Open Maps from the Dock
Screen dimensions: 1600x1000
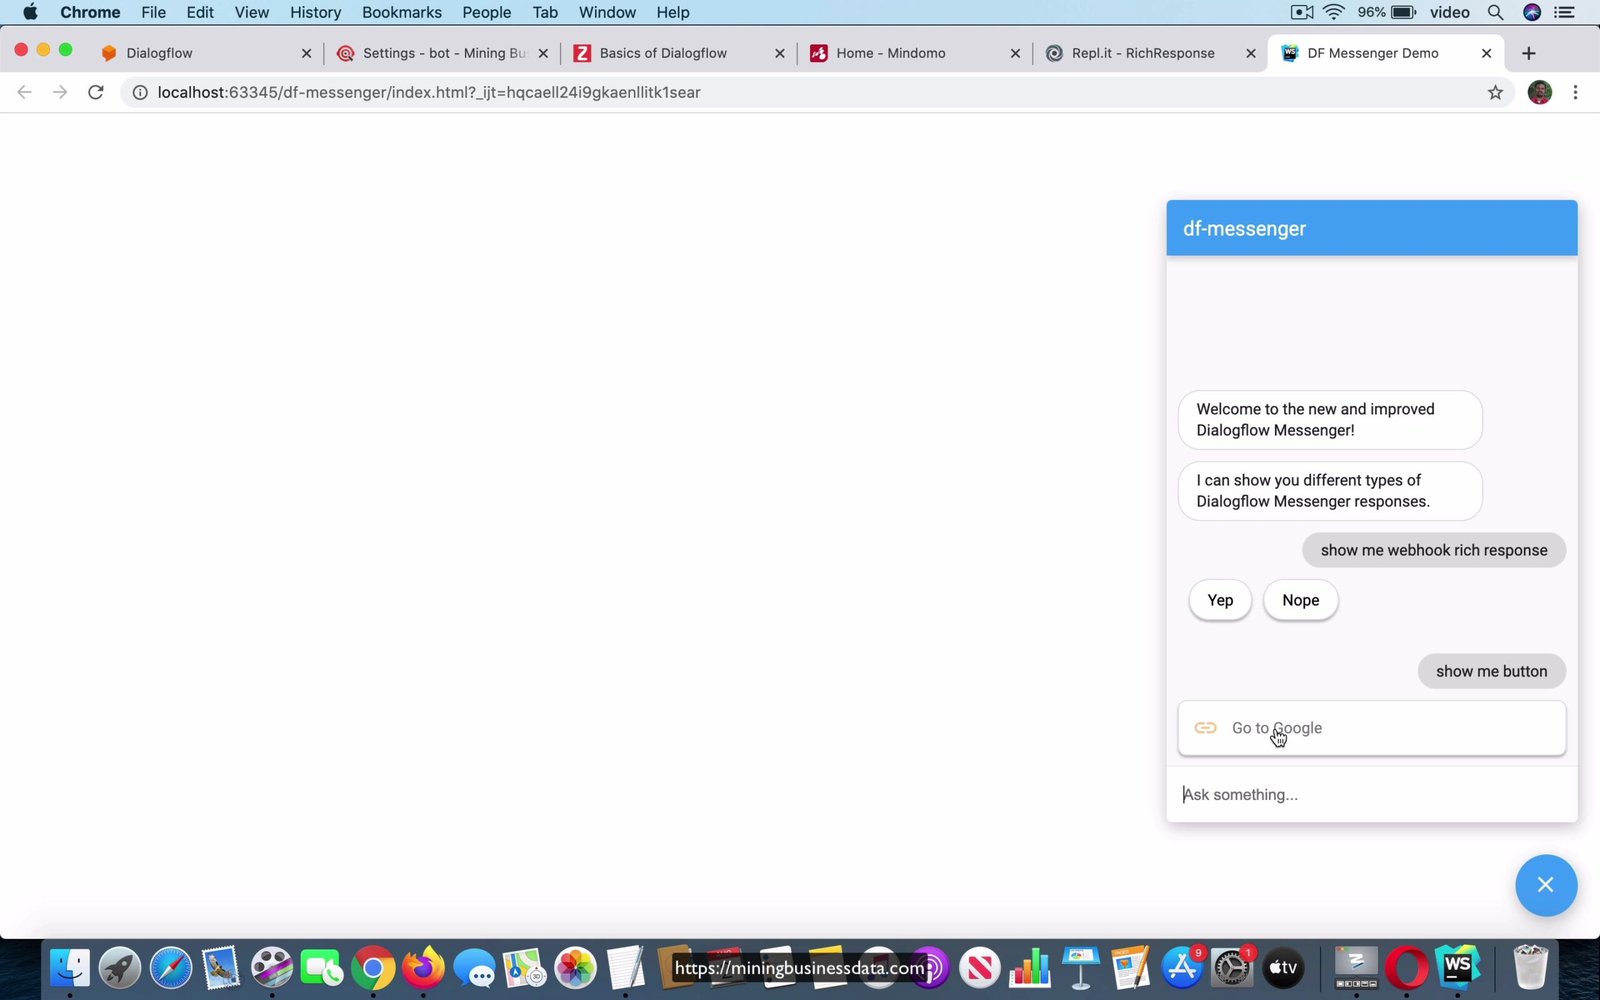pos(524,968)
